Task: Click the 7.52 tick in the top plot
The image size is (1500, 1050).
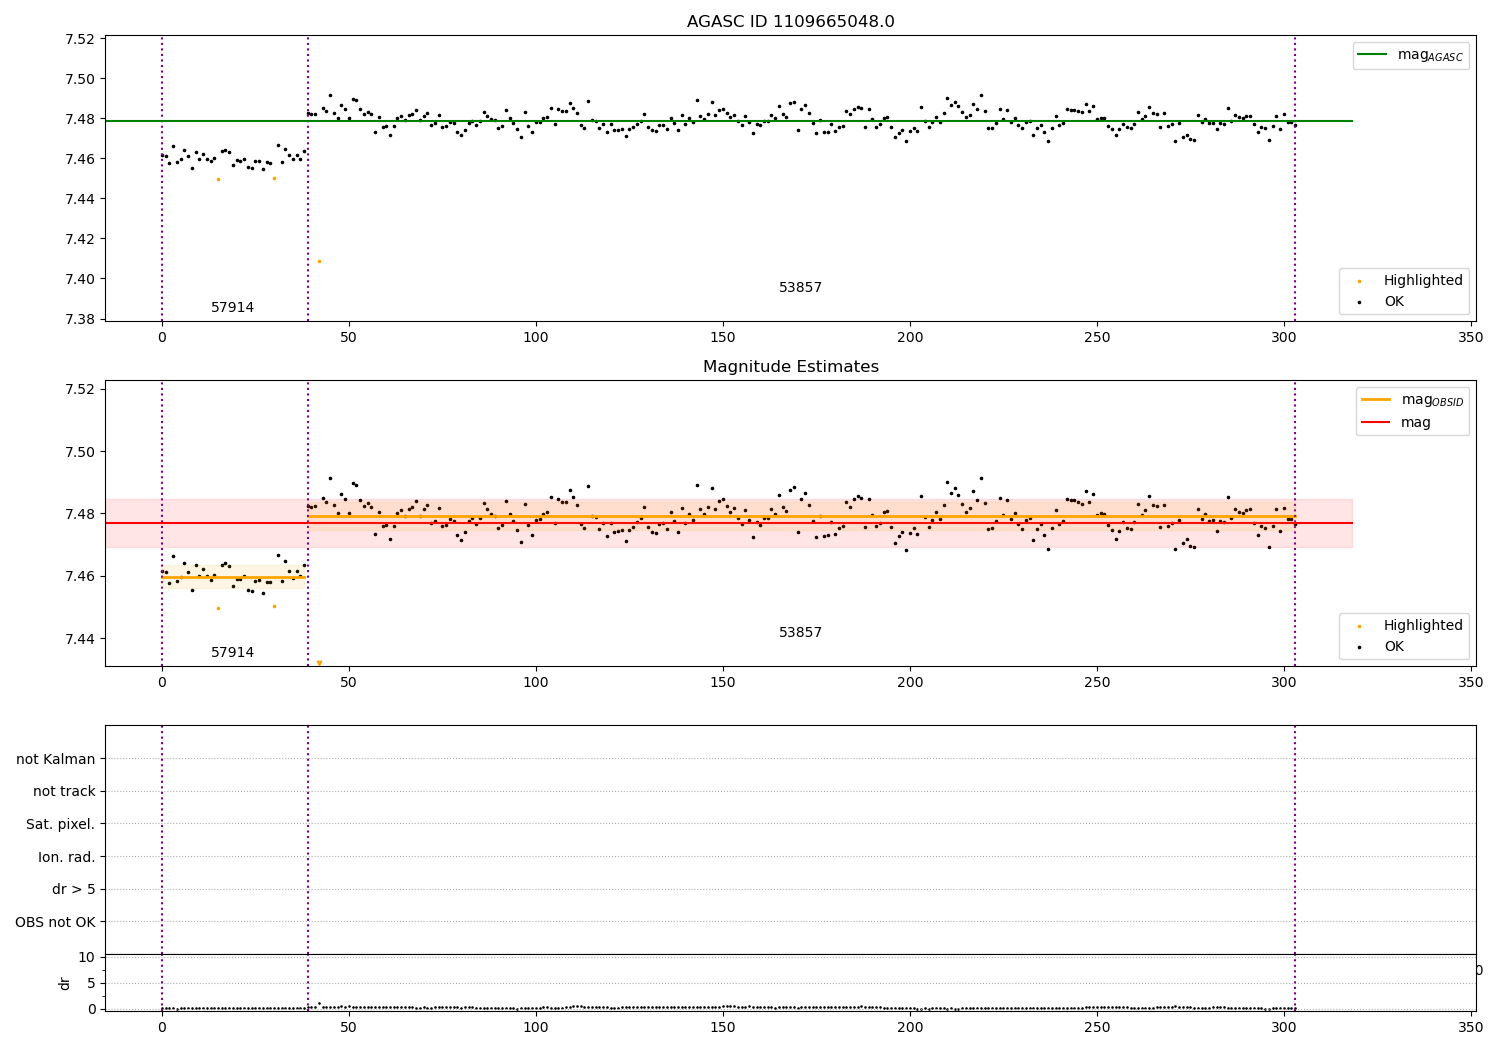Action: [78, 40]
